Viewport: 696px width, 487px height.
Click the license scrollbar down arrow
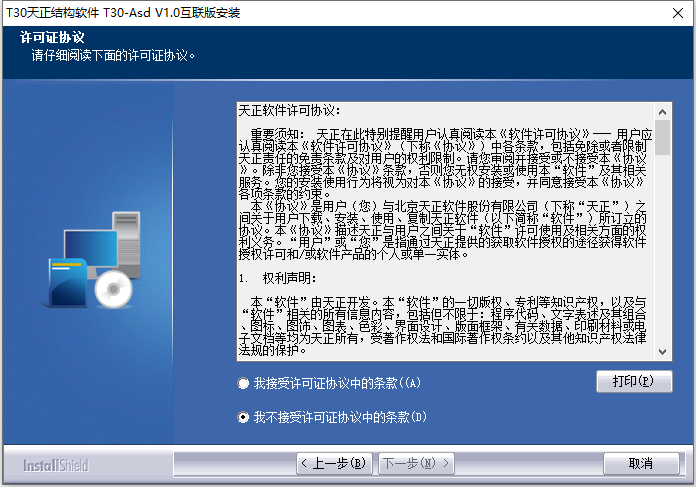point(663,352)
